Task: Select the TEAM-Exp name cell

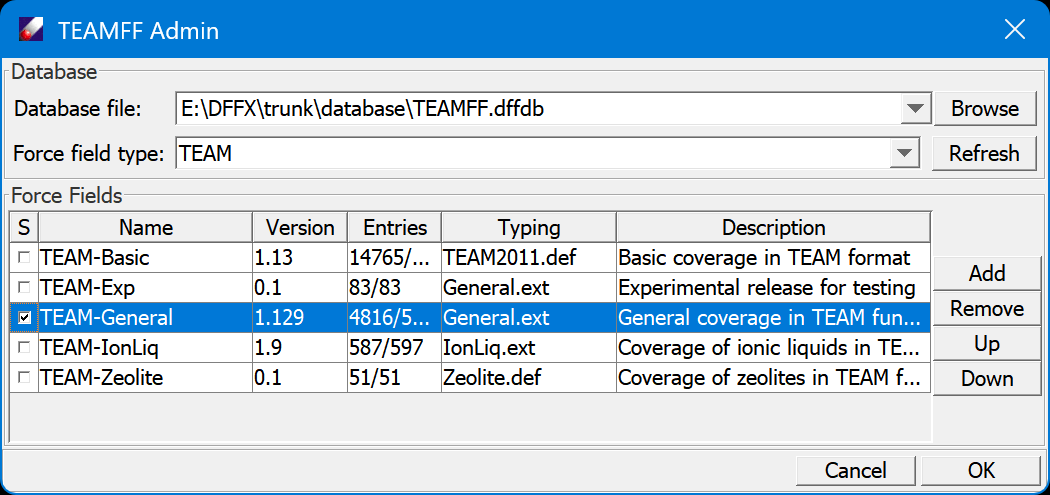Action: [146, 288]
